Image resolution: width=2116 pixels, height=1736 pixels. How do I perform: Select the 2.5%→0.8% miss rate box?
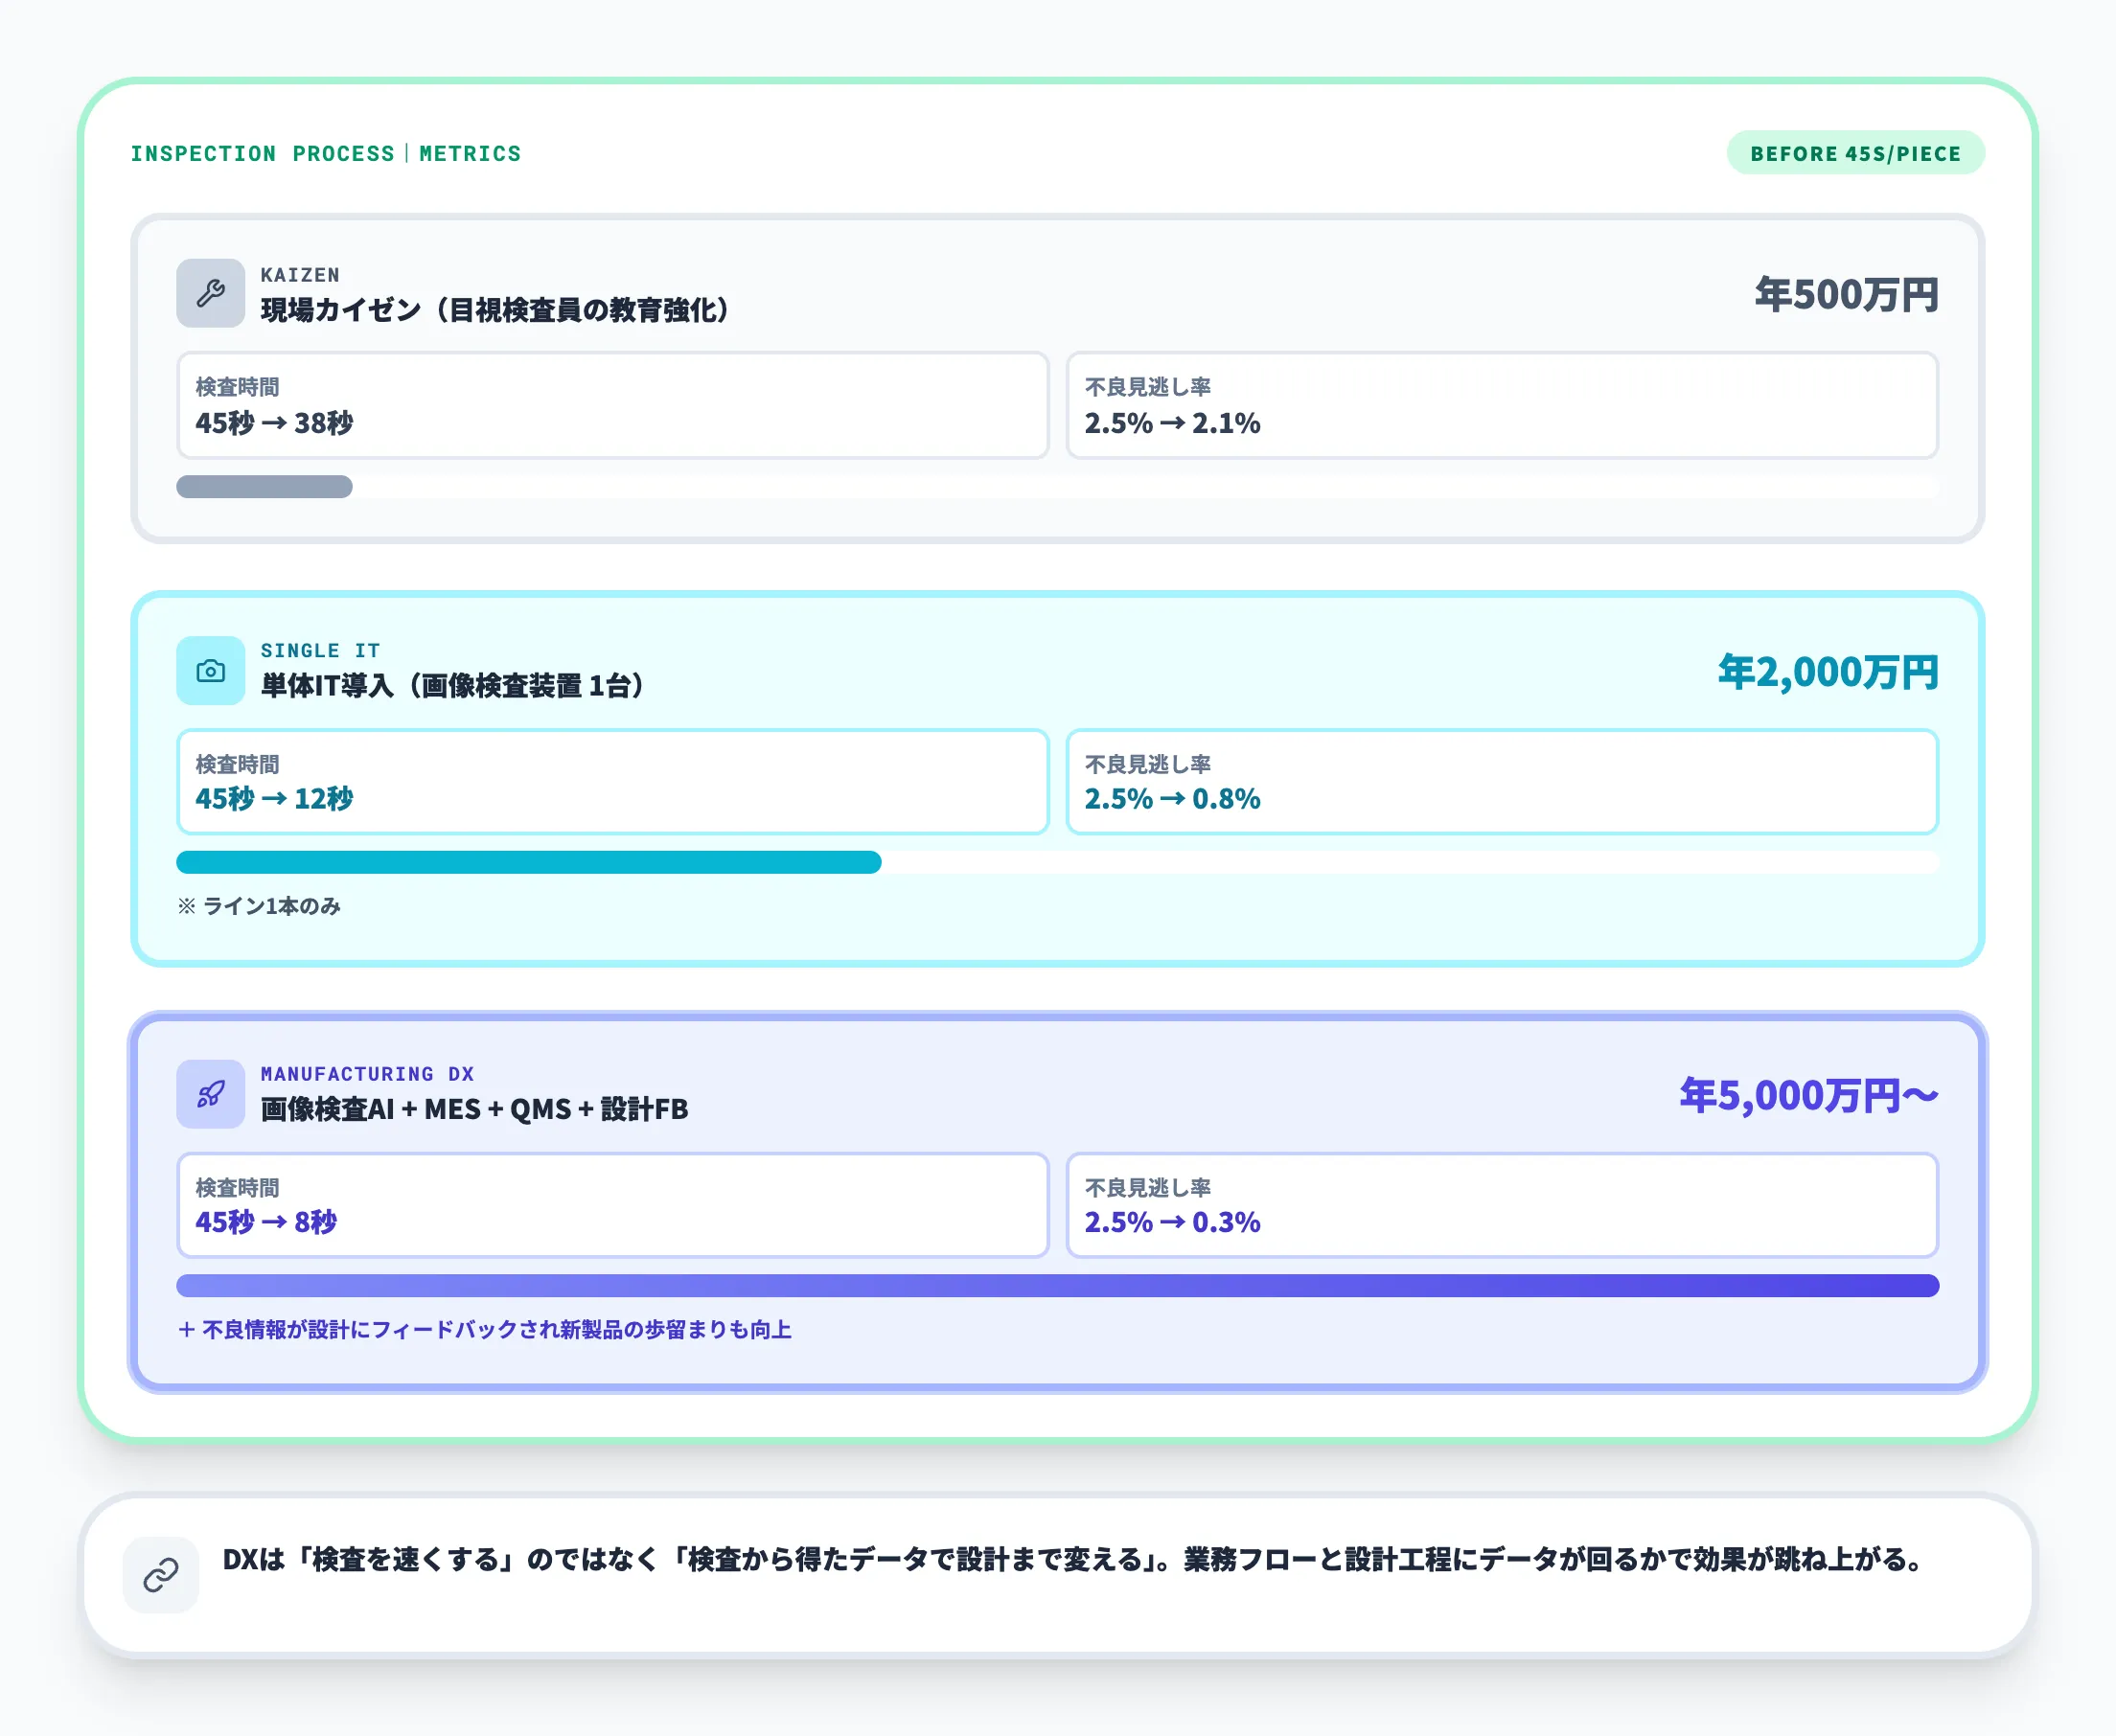(1501, 781)
